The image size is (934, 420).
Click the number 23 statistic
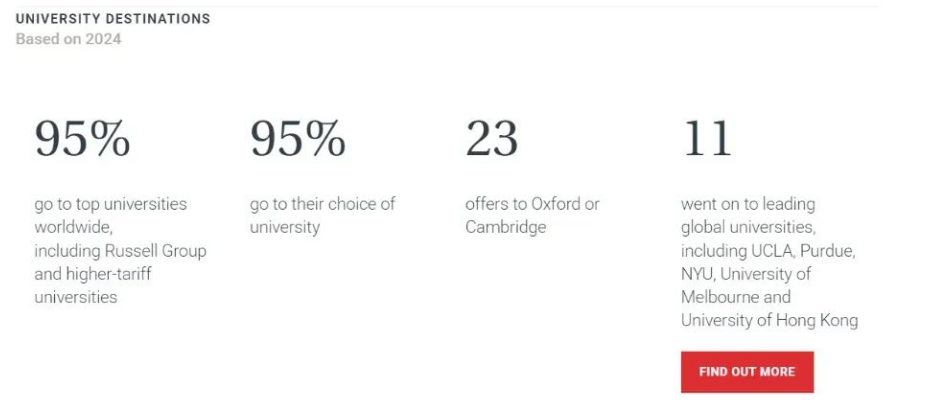(x=491, y=139)
